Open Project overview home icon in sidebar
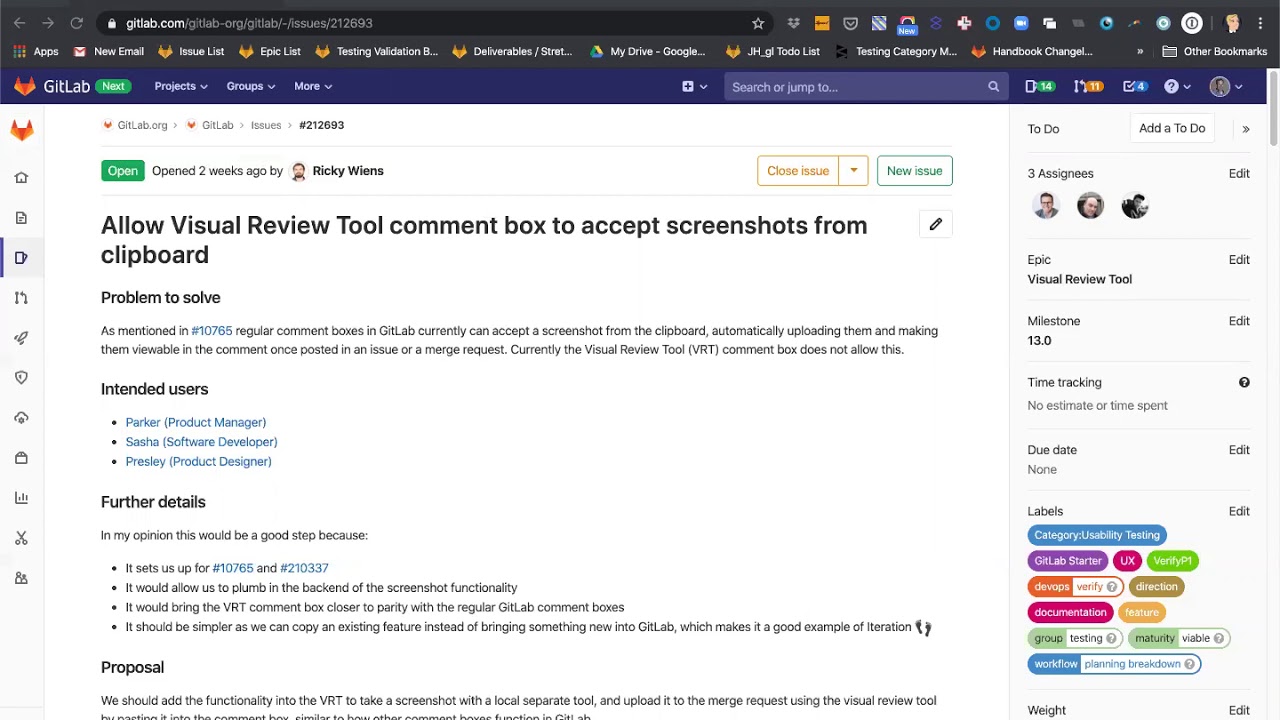Screen dimensions: 1280x720 coord(21,178)
